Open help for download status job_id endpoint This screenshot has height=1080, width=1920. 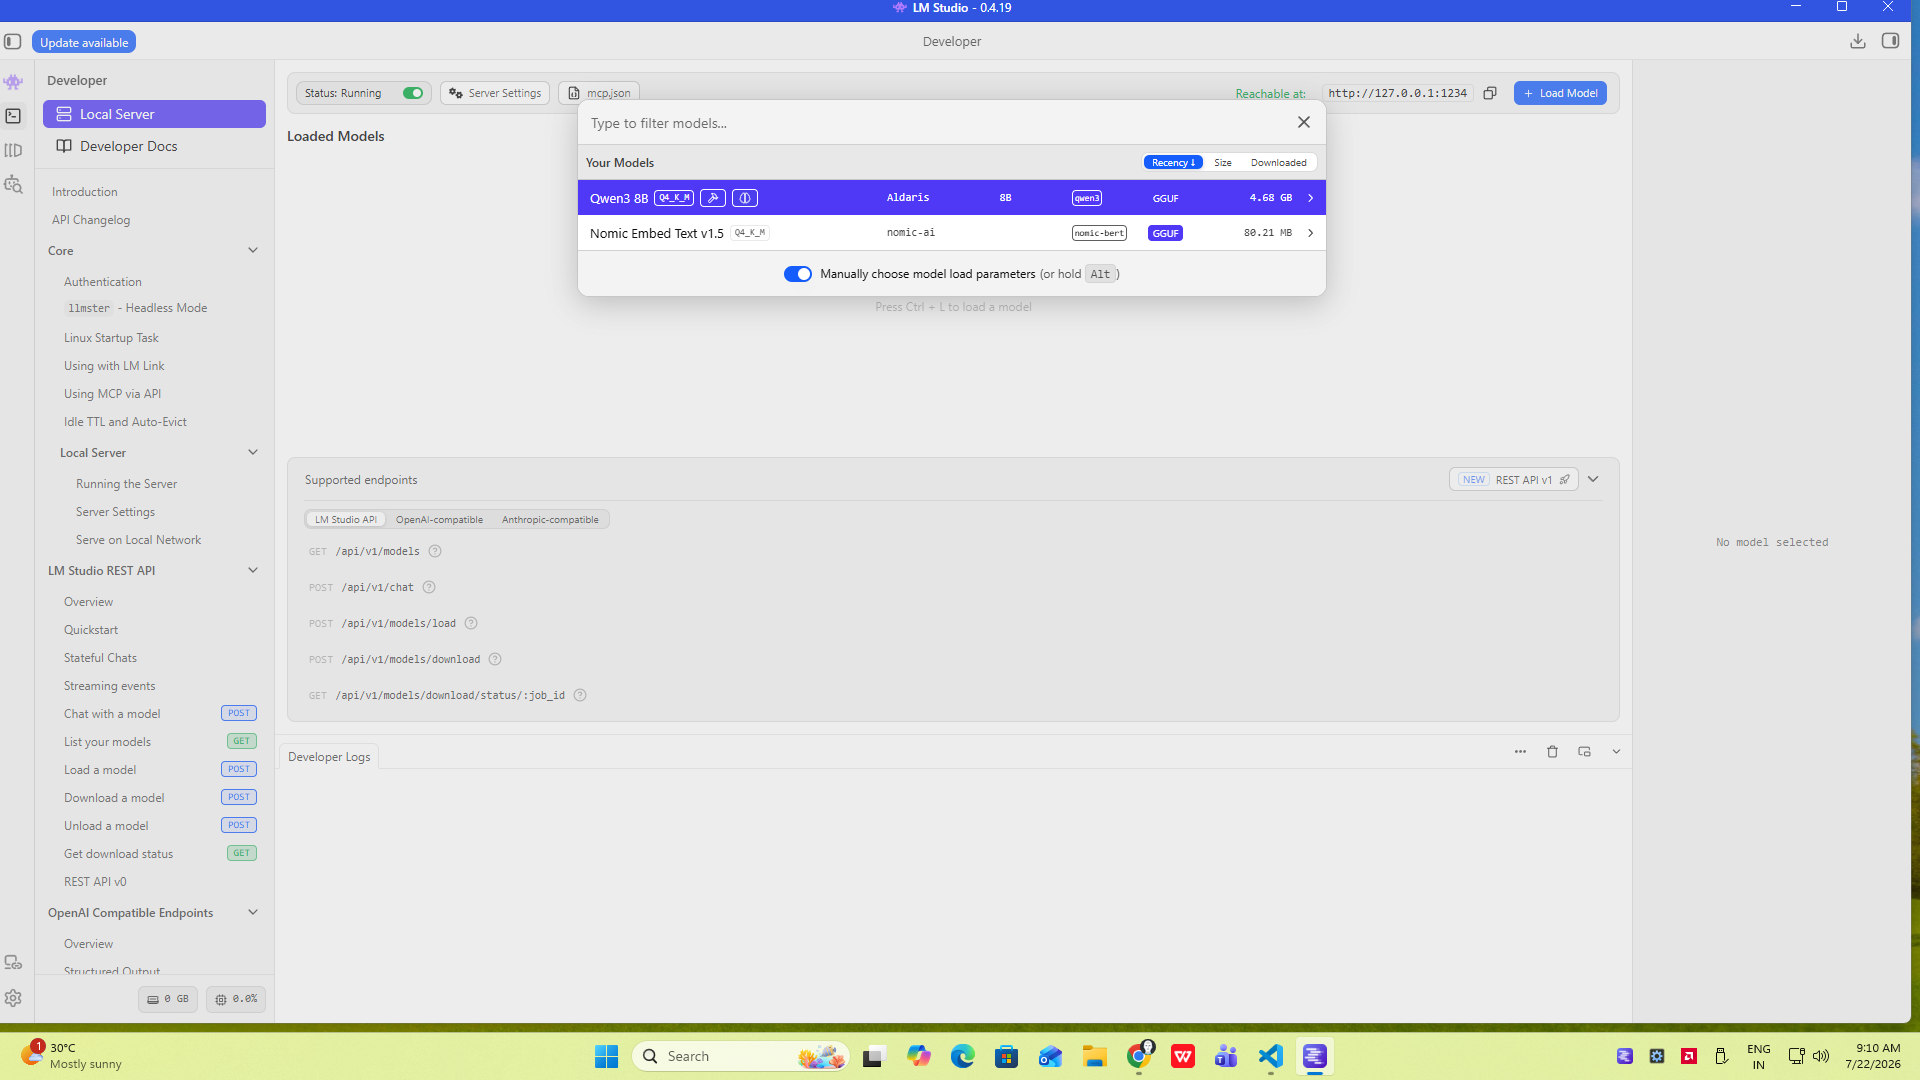click(x=580, y=695)
